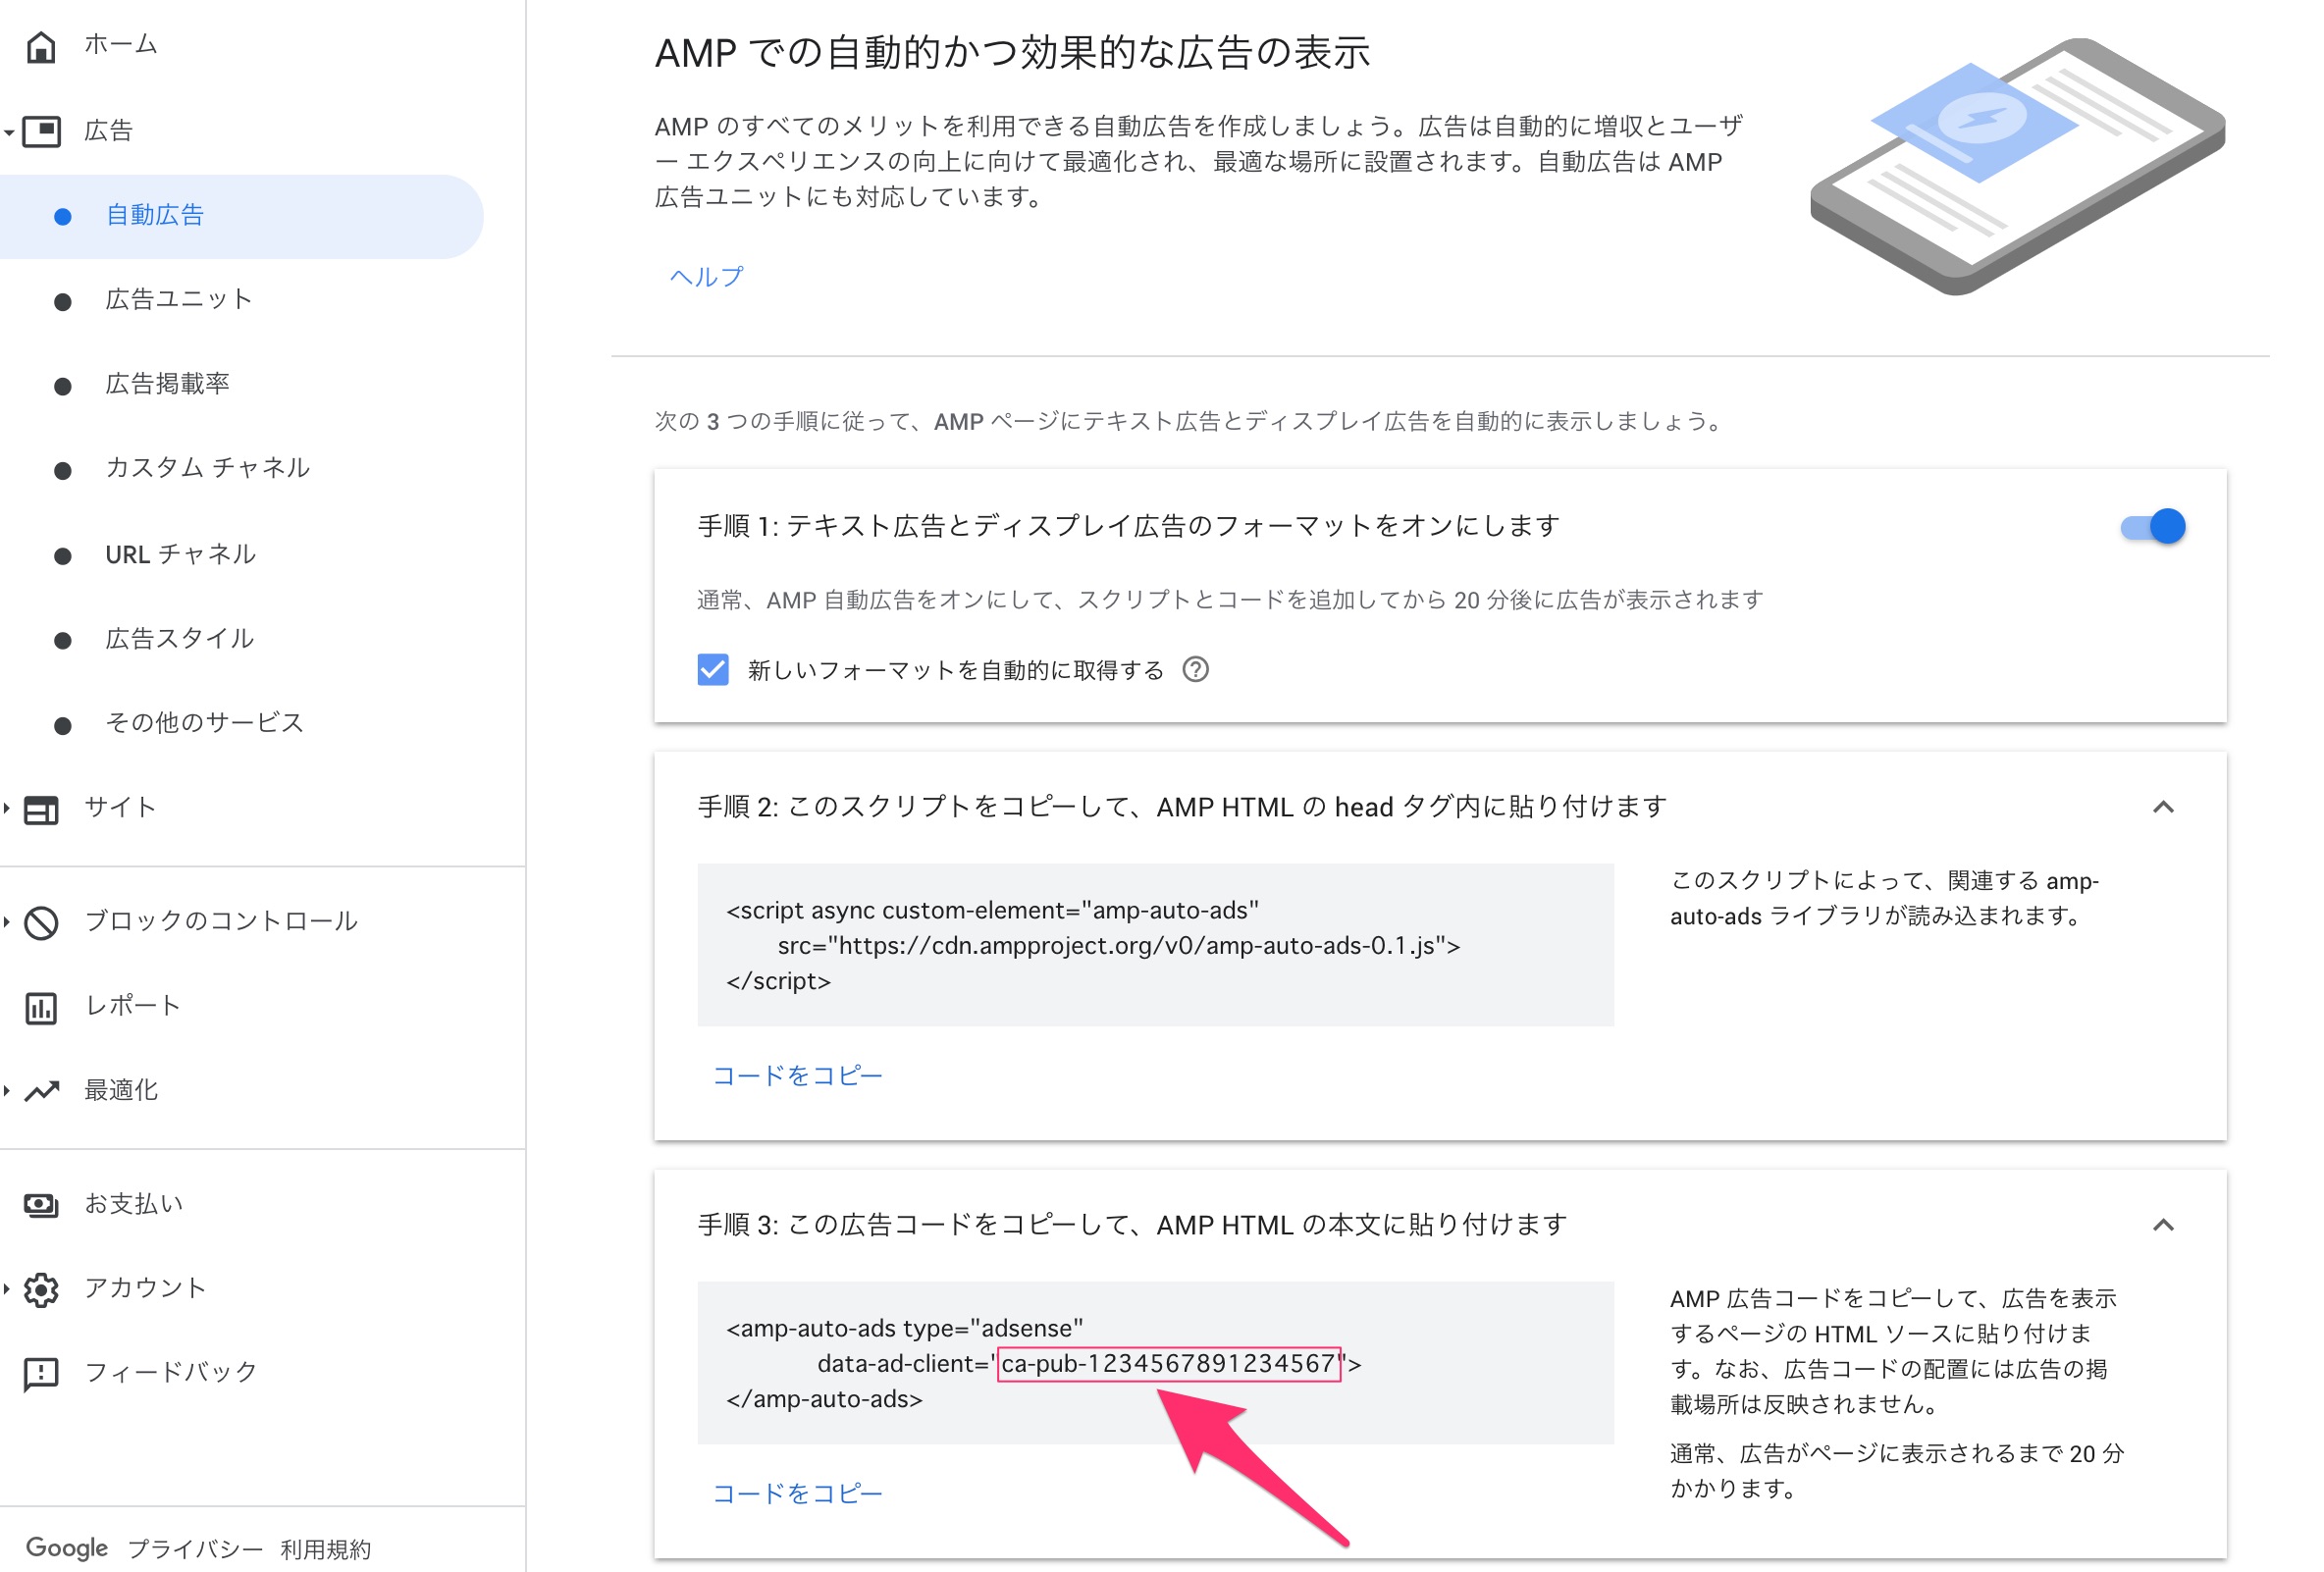Image resolution: width=2324 pixels, height=1572 pixels.
Task: Click the Payments (お支払い) icon
Action: [x=41, y=1205]
